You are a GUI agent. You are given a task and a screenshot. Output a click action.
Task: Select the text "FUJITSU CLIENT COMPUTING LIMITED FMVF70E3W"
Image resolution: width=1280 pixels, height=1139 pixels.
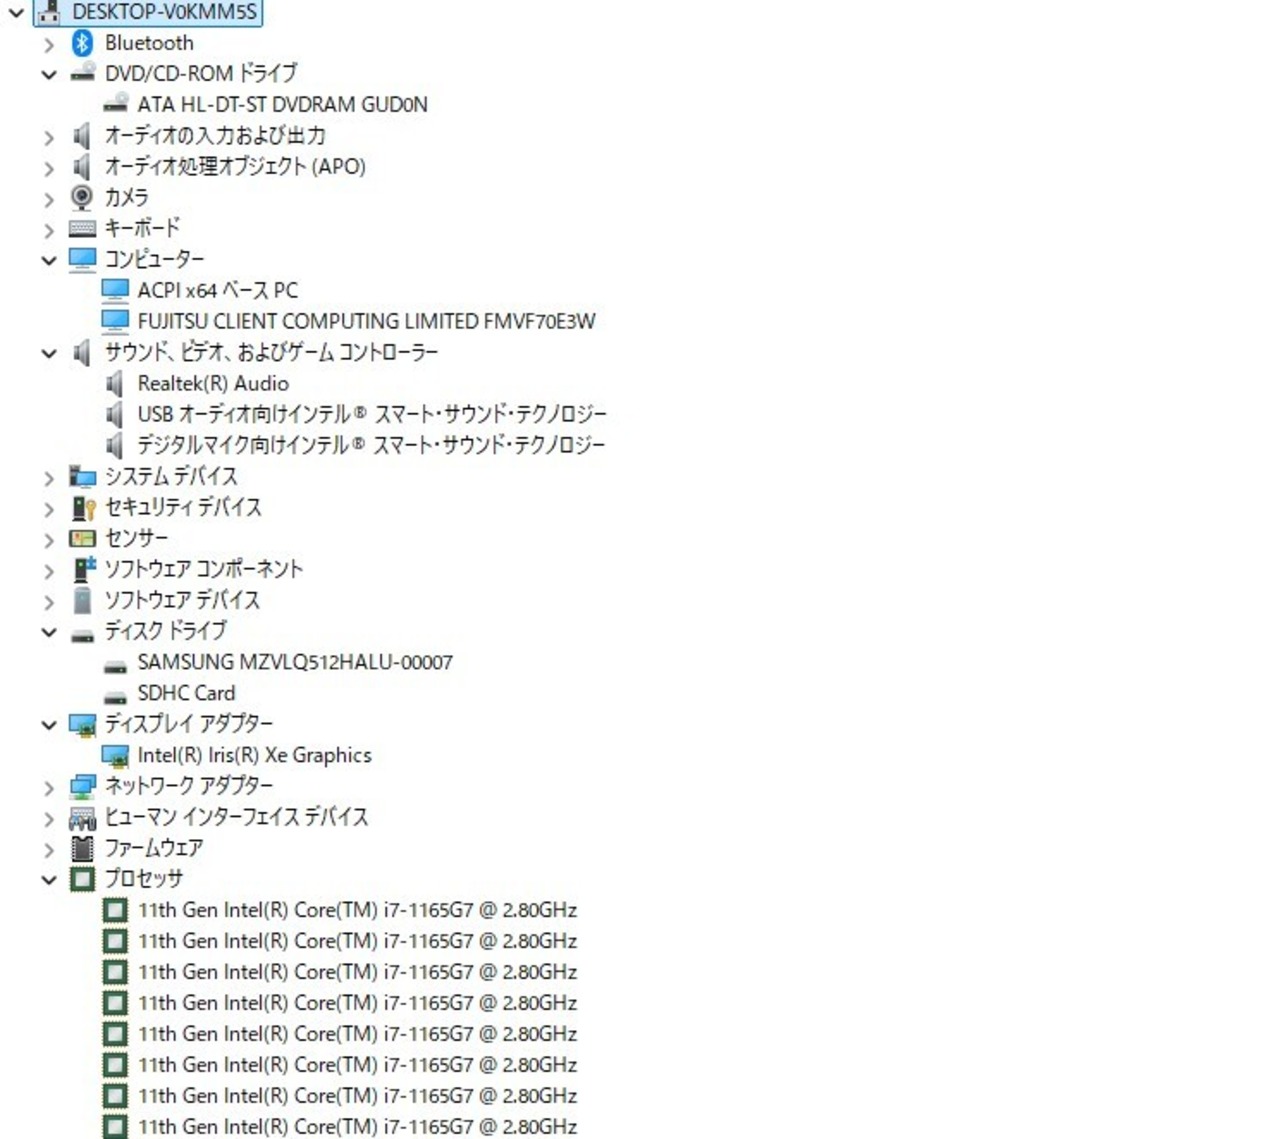click(366, 321)
